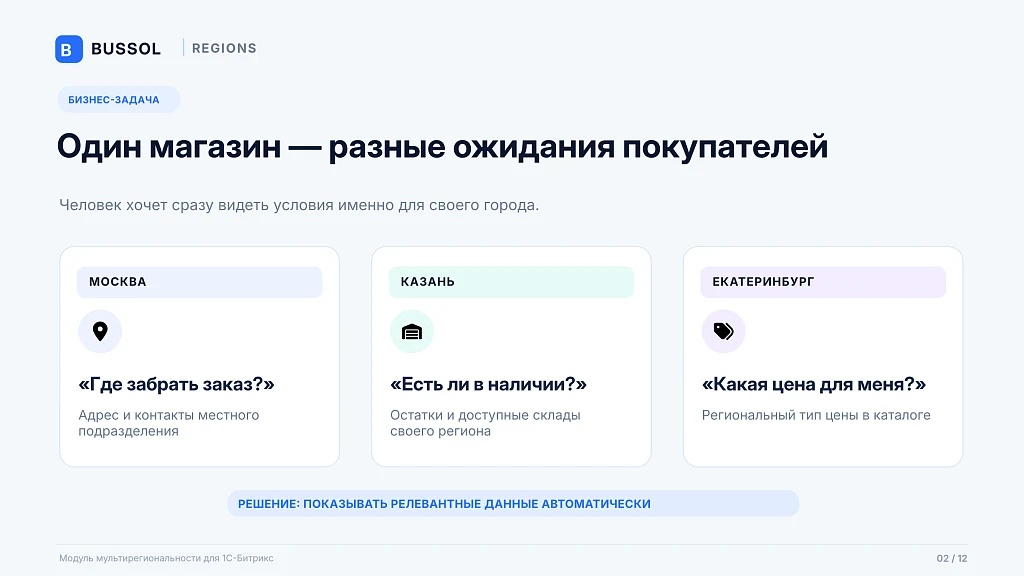Click the page number 02 / 12
1024x576 pixels.
coord(952,558)
